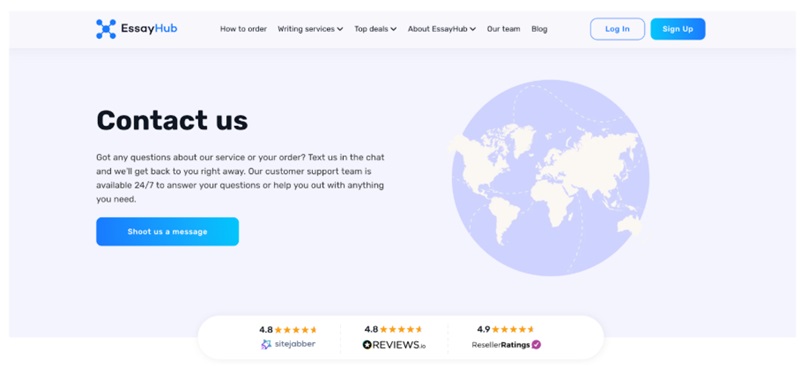Click Shoot us a message button
Screen dimensions: 800x366
167,232
